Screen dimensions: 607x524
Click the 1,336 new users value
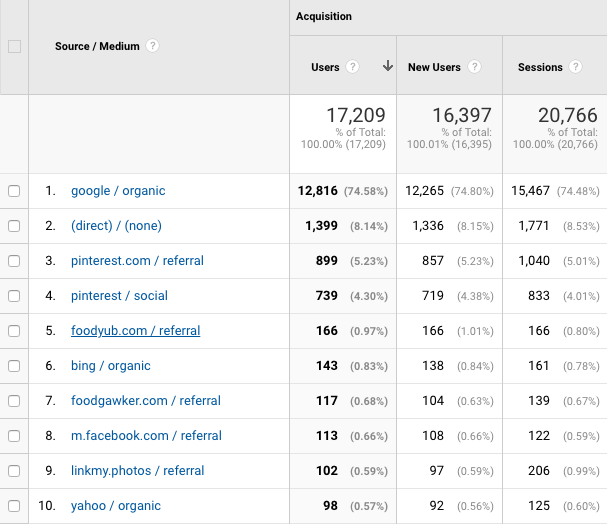[x=428, y=226]
